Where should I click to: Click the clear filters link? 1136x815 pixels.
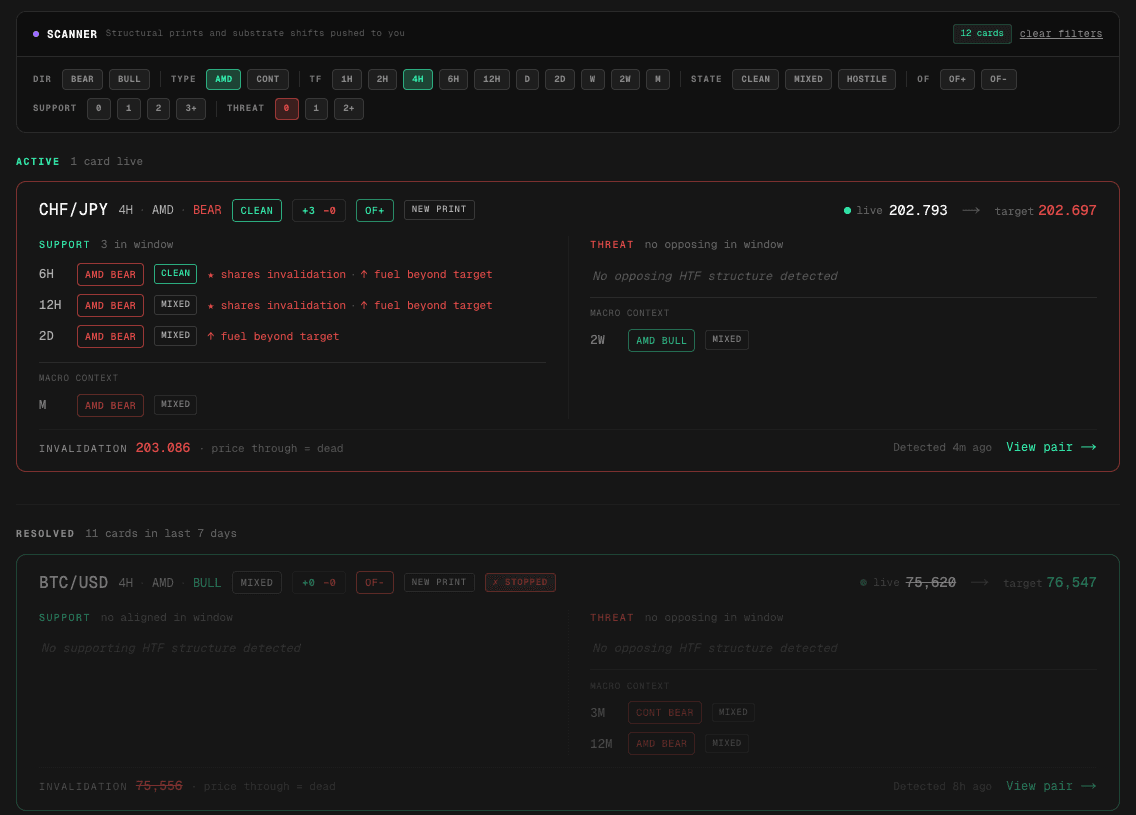1061,33
